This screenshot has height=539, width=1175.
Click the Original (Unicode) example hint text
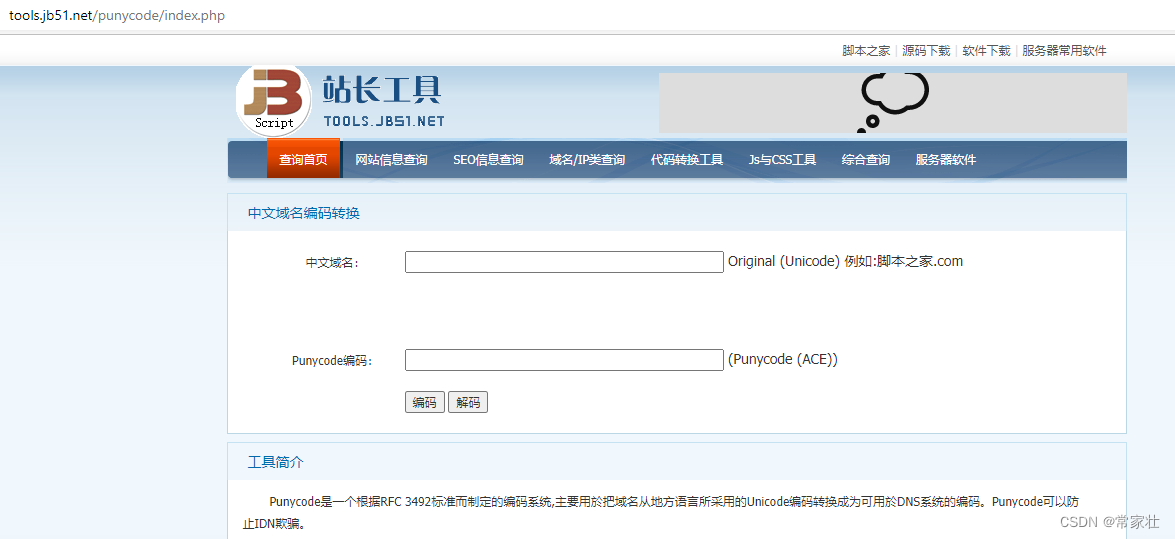click(845, 262)
